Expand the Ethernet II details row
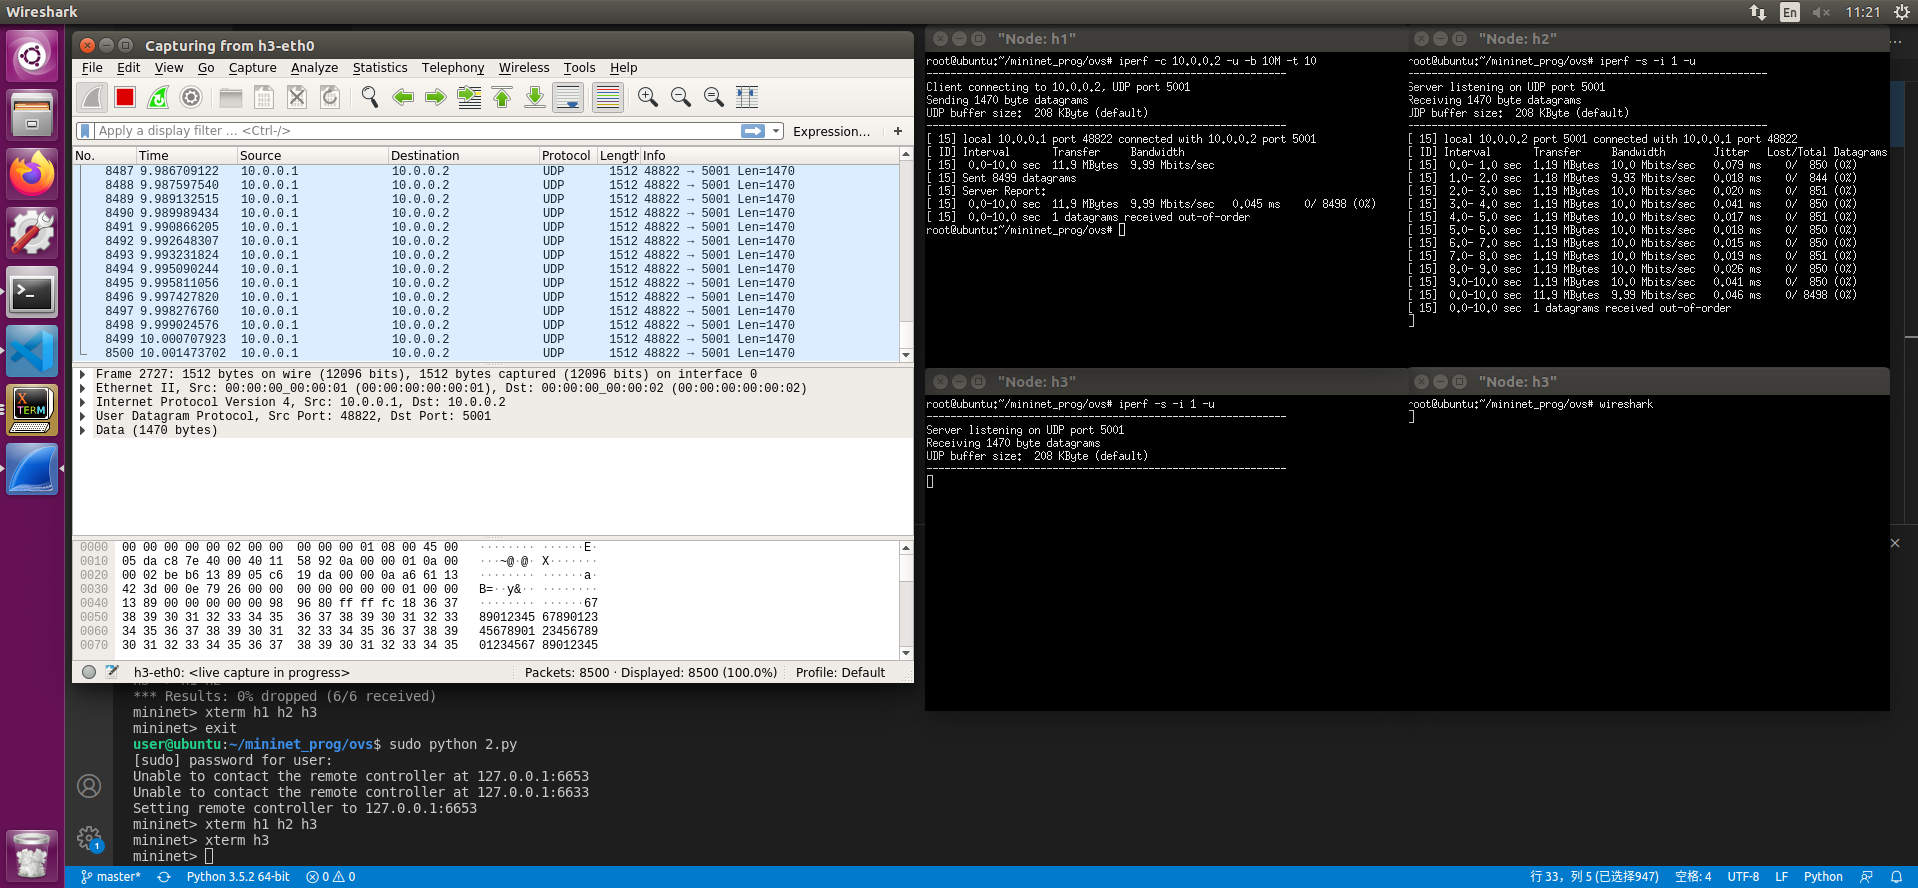 pyautogui.click(x=83, y=388)
